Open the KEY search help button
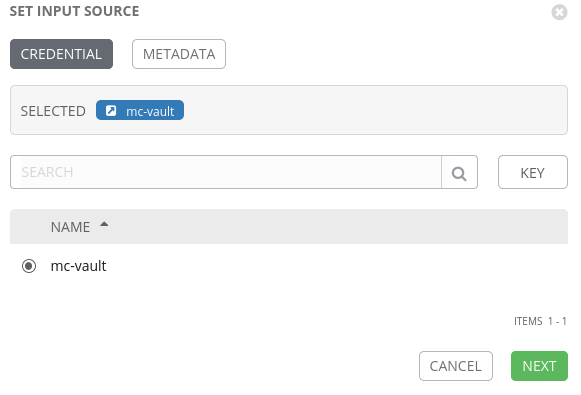 (533, 172)
